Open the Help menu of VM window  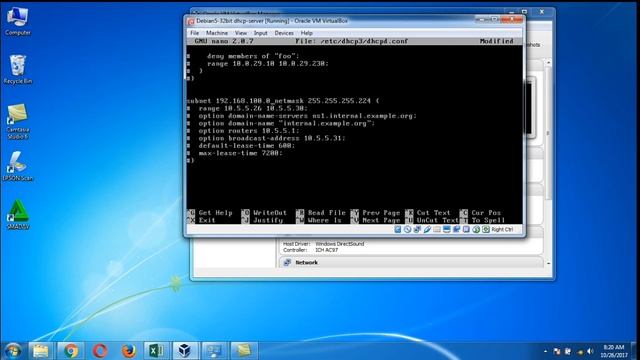click(307, 33)
